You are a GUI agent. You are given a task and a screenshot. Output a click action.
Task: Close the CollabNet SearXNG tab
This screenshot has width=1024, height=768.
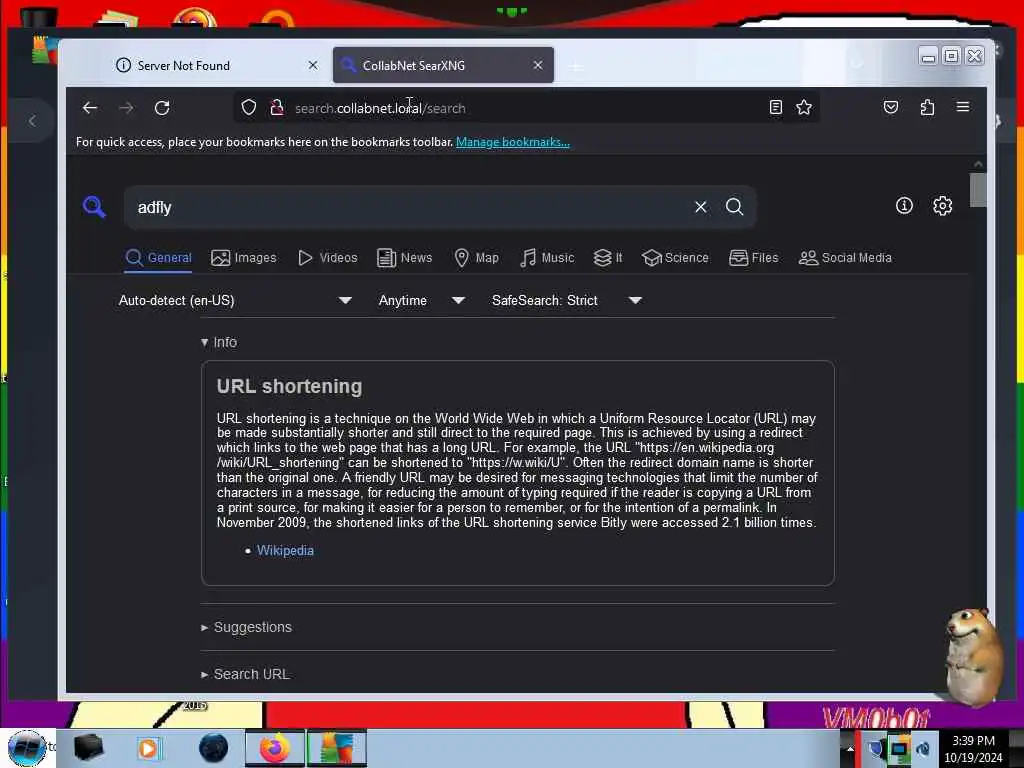537,65
